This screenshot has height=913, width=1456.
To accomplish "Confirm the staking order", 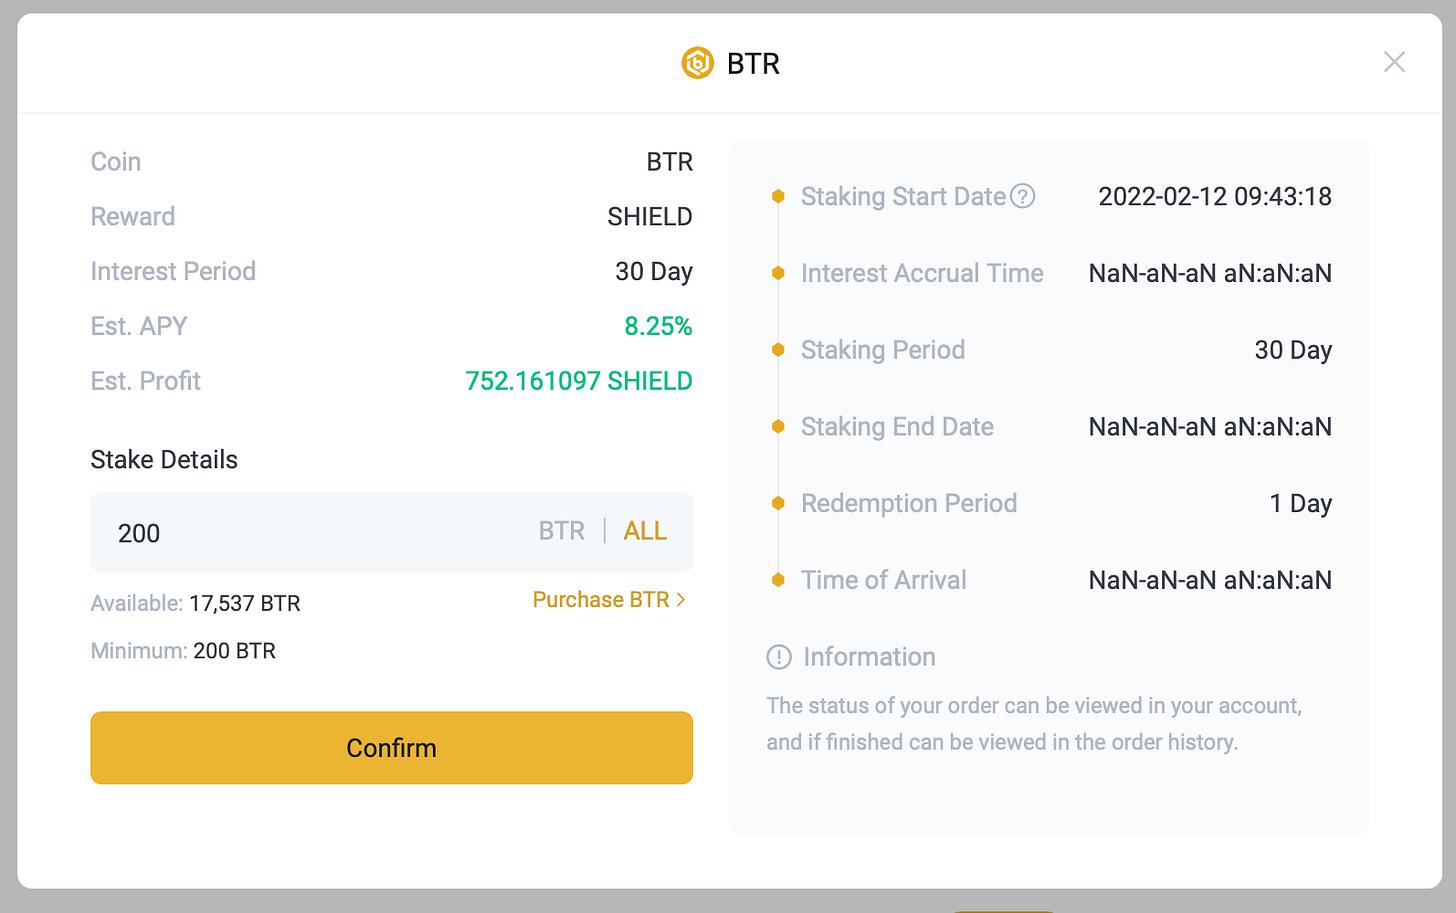I will 391,748.
